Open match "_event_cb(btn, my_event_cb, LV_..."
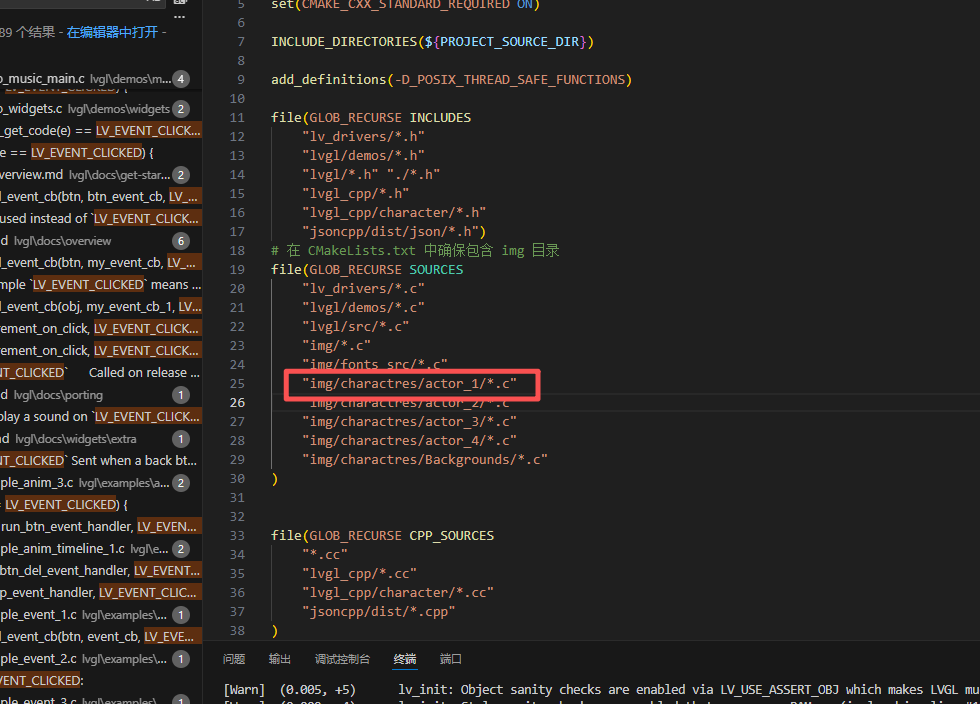 pos(101,263)
